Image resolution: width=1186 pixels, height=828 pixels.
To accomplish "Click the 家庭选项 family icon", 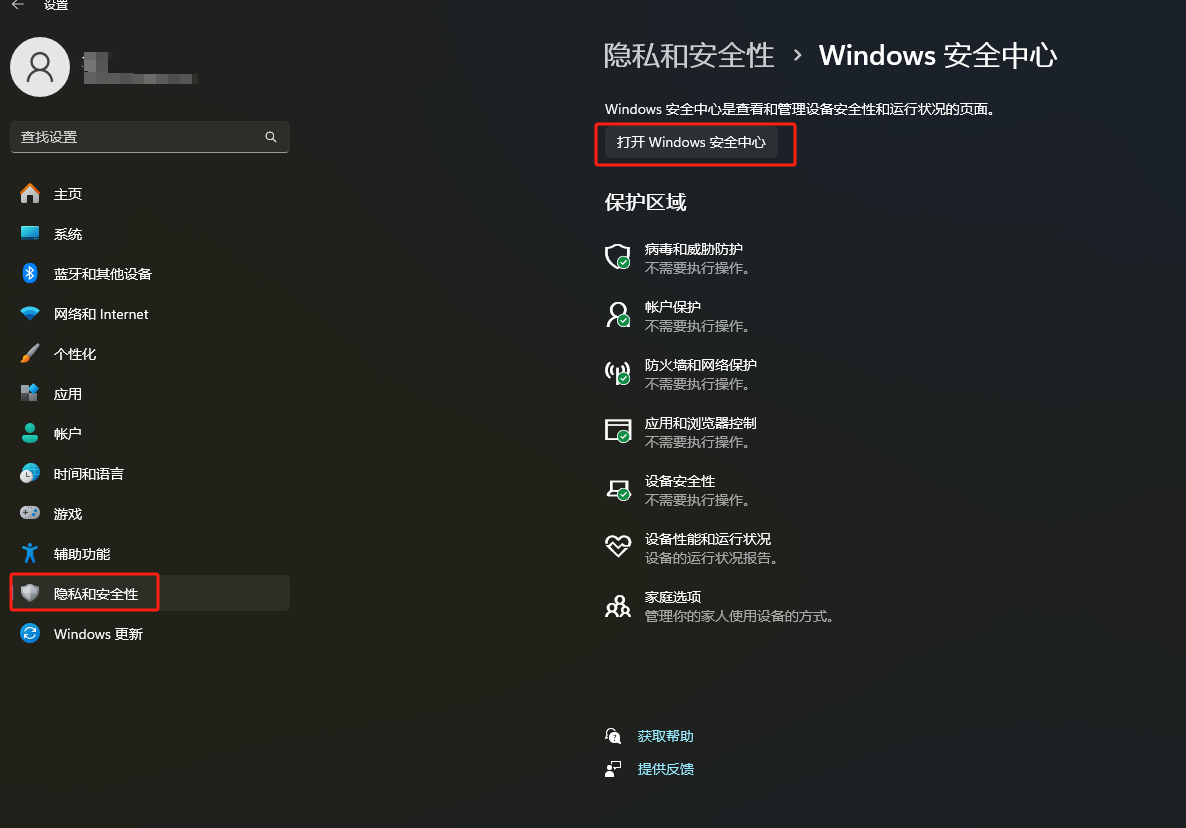I will point(618,606).
